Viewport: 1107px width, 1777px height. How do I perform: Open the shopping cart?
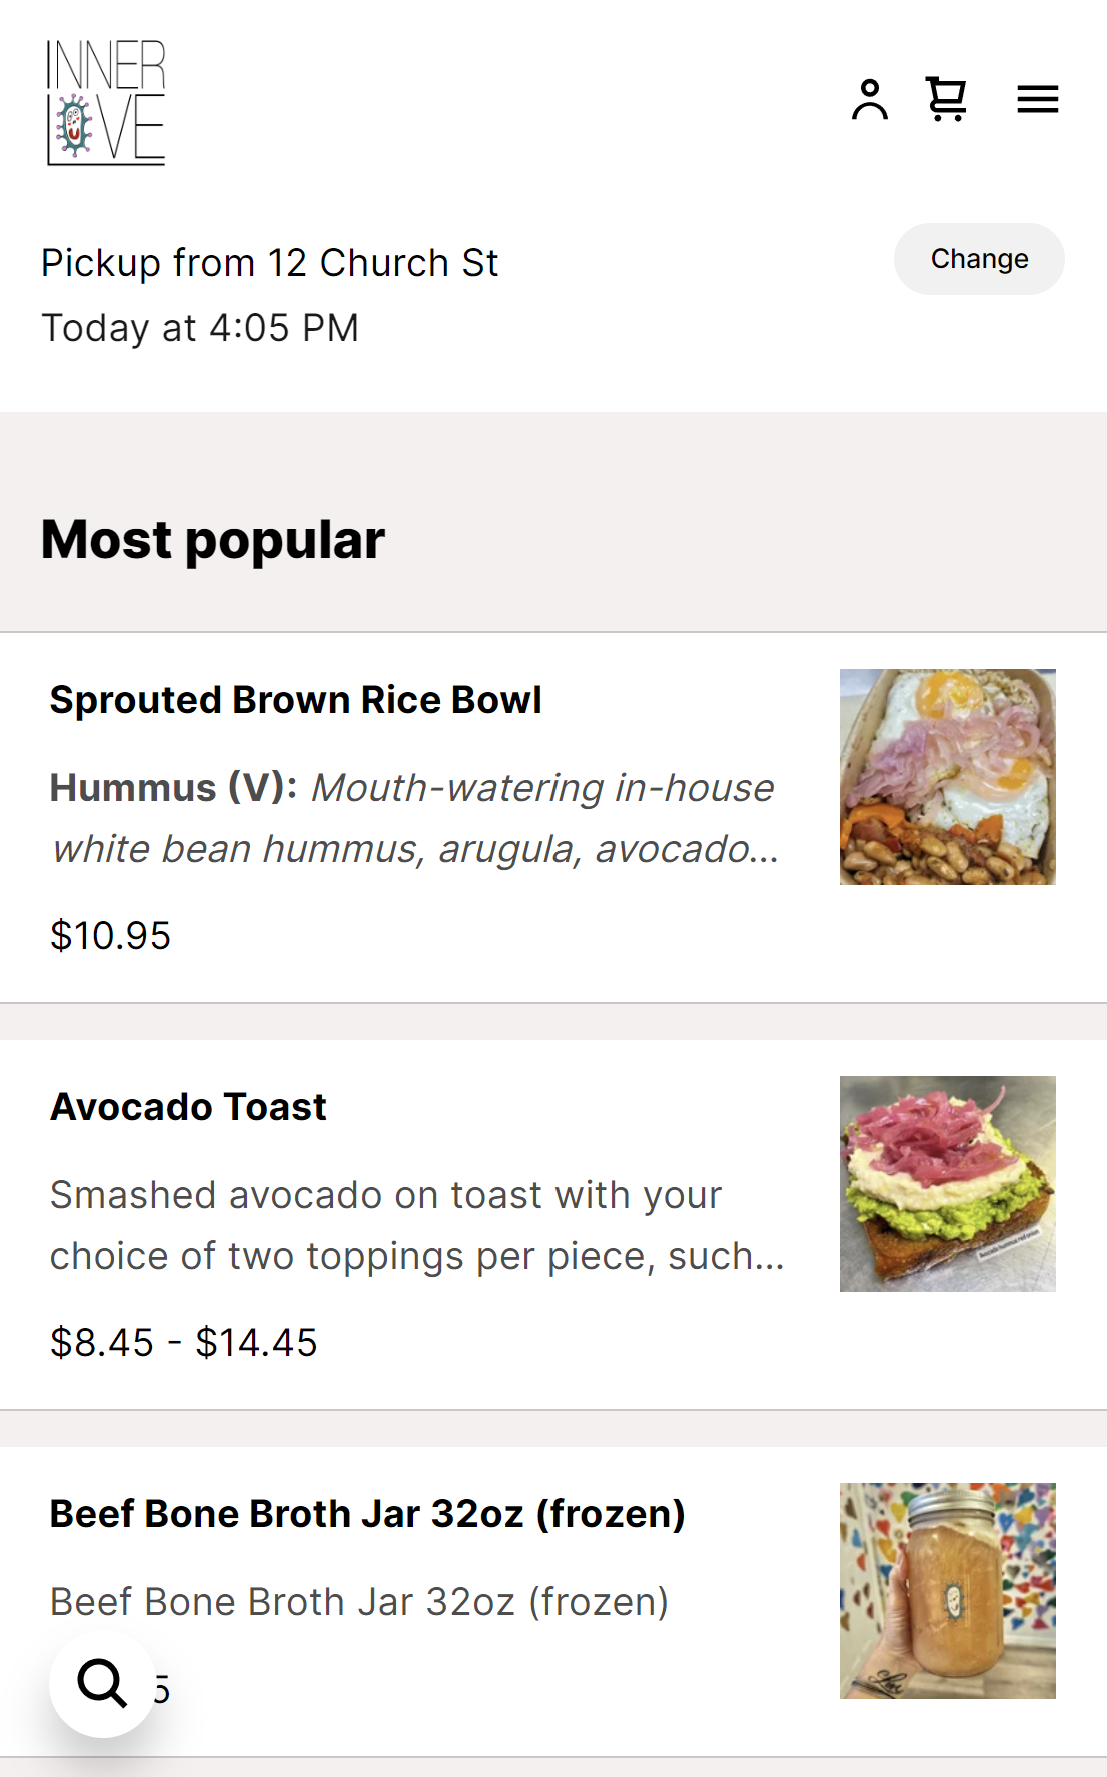coord(945,99)
